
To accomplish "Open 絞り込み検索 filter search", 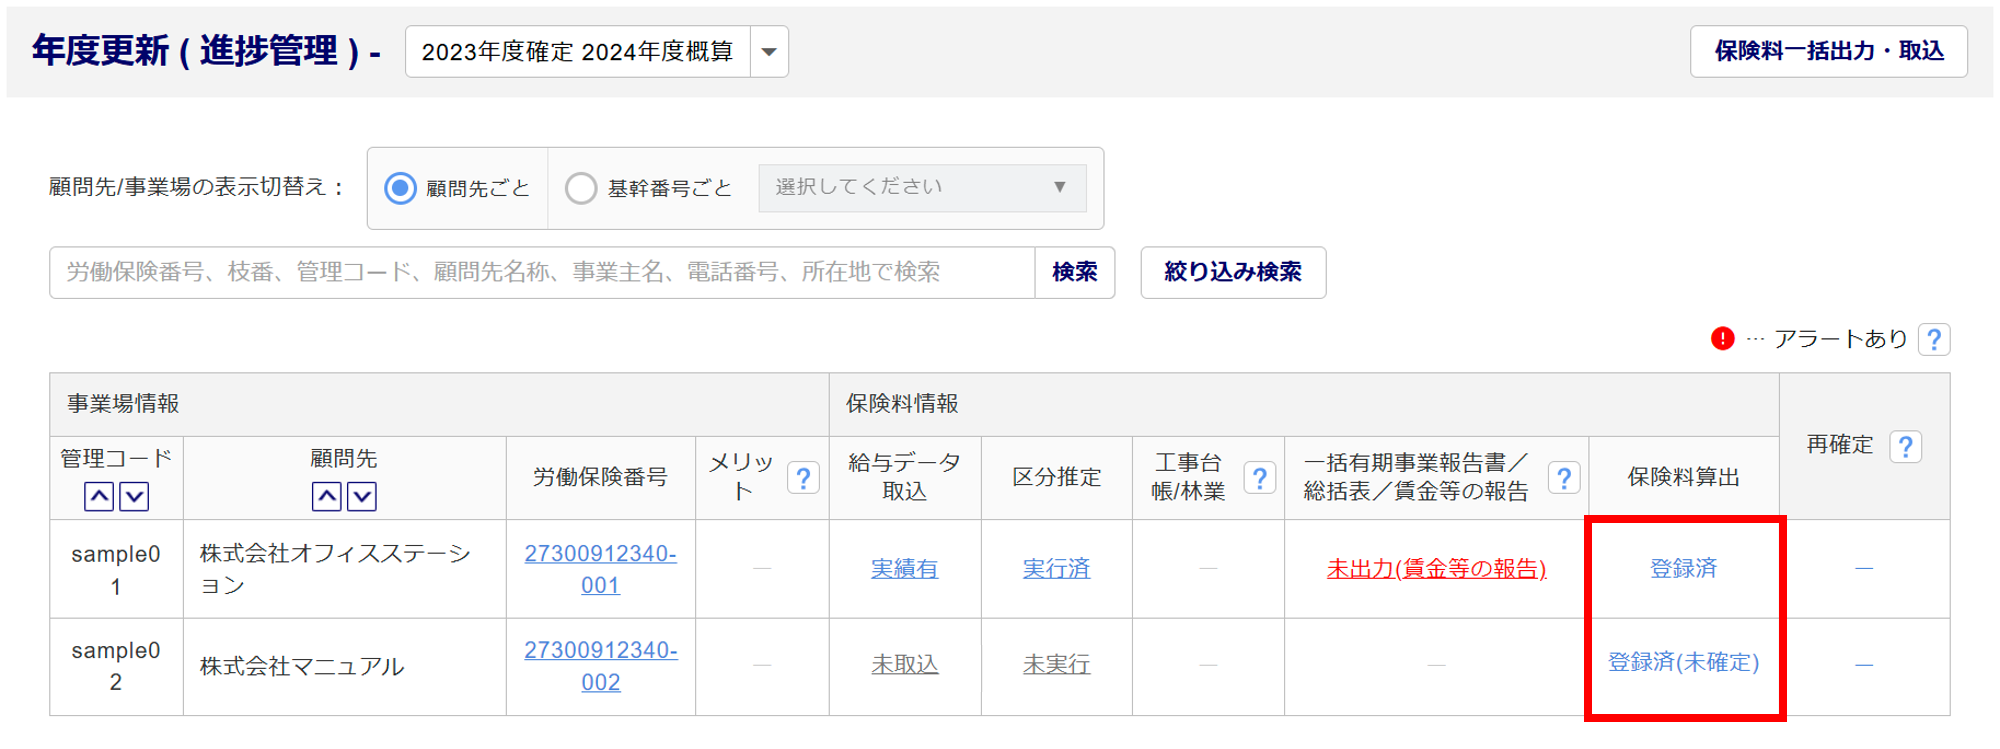I will (x=1232, y=272).
